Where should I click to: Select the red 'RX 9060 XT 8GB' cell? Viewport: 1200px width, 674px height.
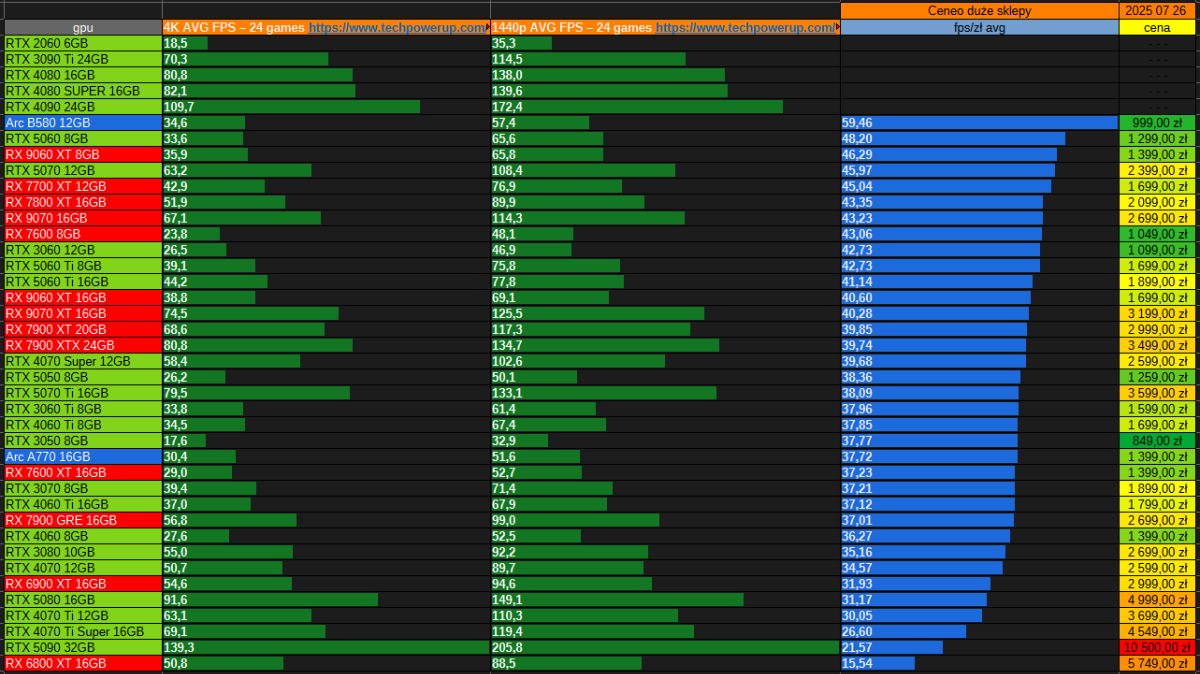pos(83,155)
